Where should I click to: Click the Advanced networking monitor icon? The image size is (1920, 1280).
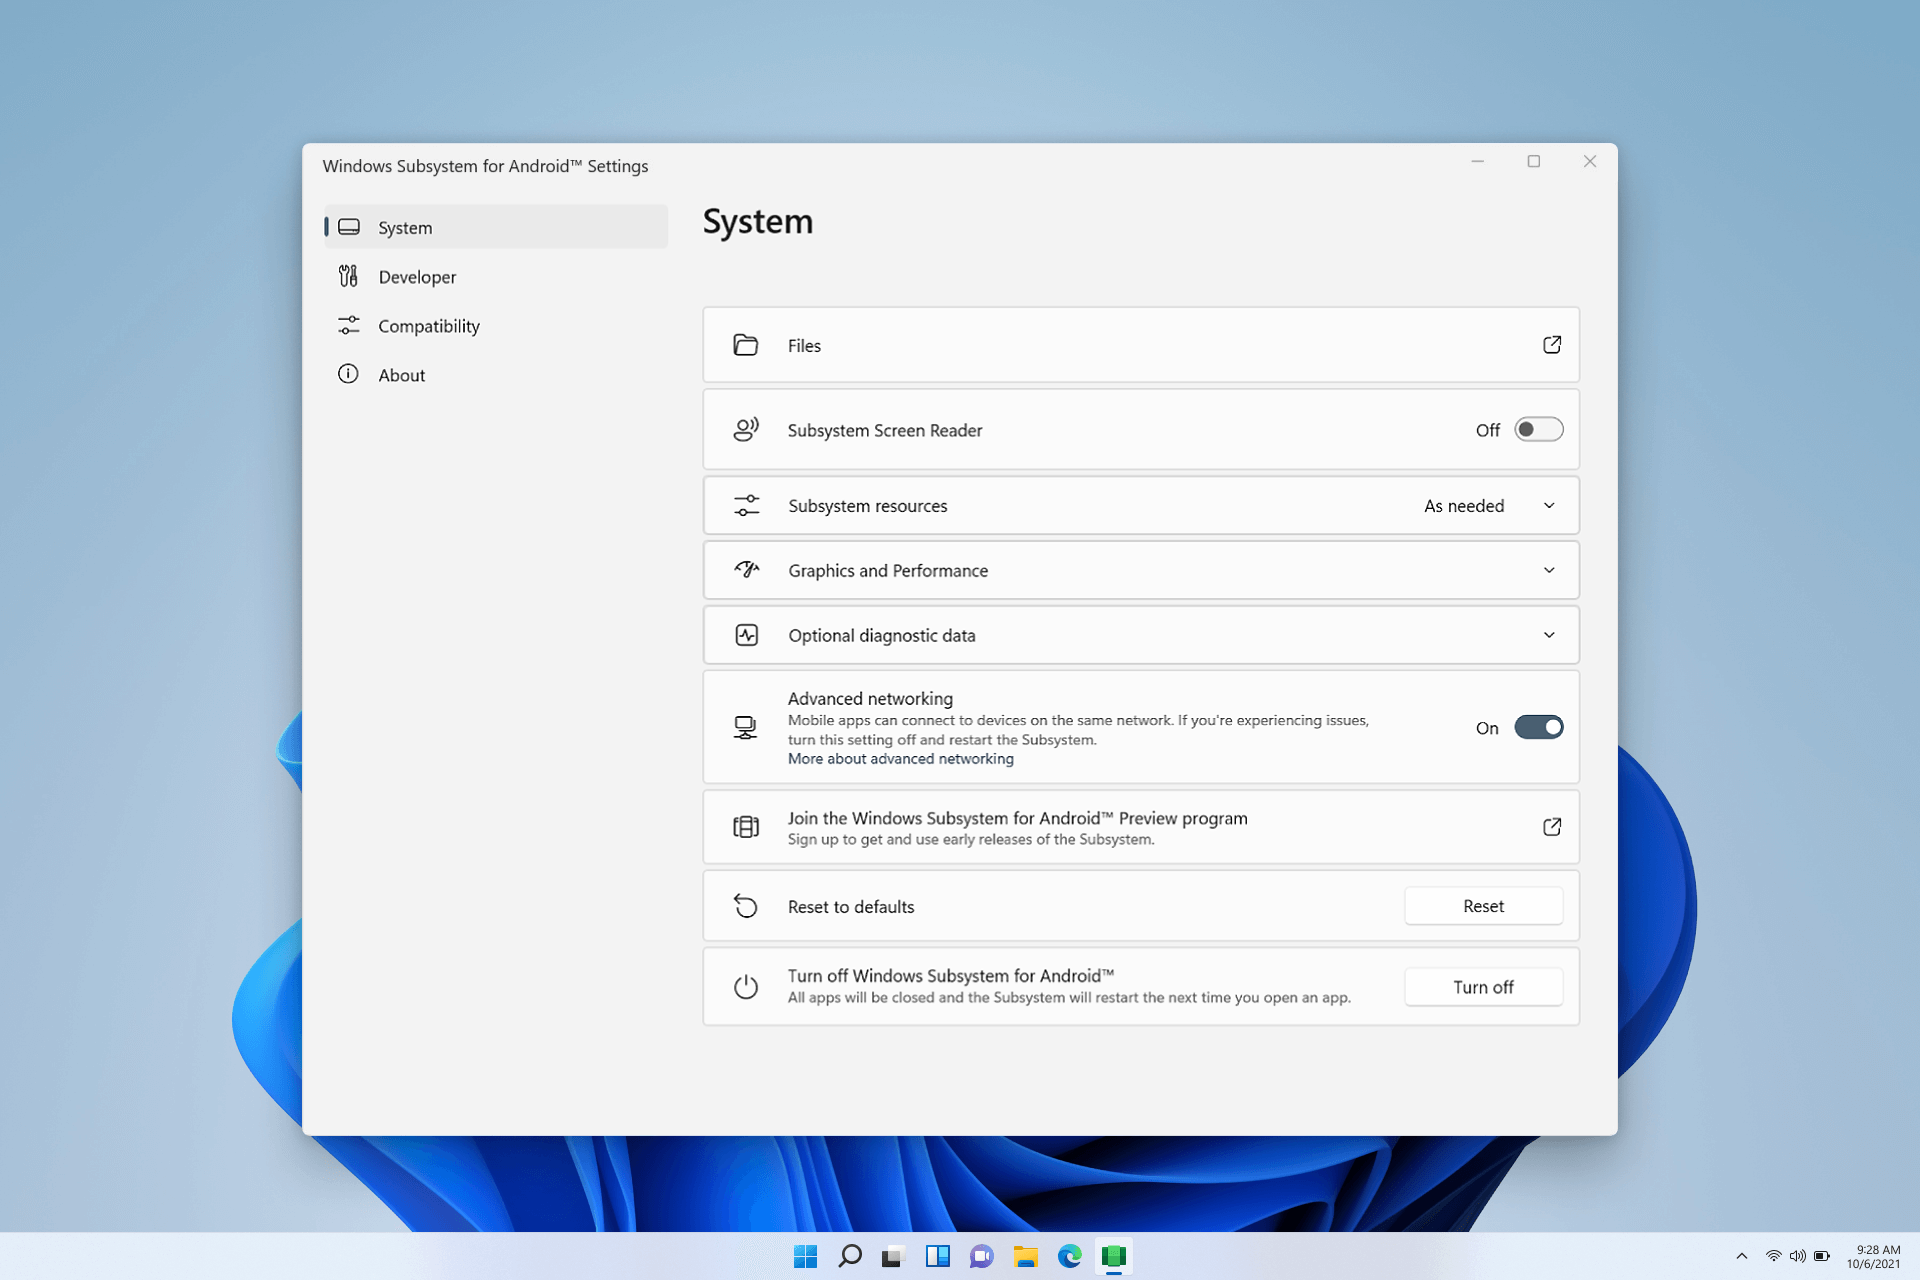pos(746,727)
